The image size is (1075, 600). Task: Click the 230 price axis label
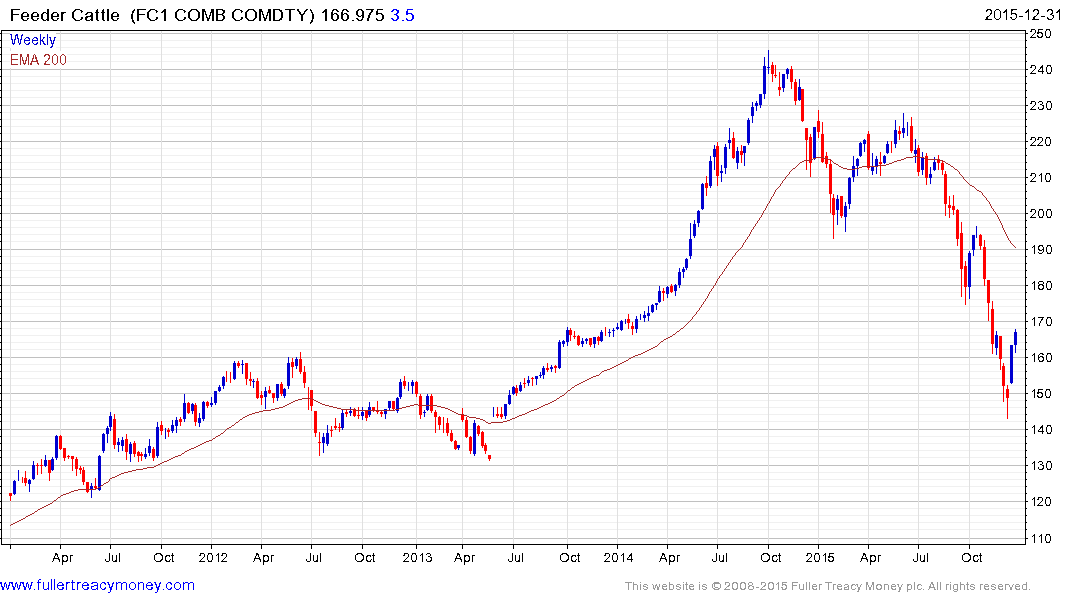tap(1041, 106)
